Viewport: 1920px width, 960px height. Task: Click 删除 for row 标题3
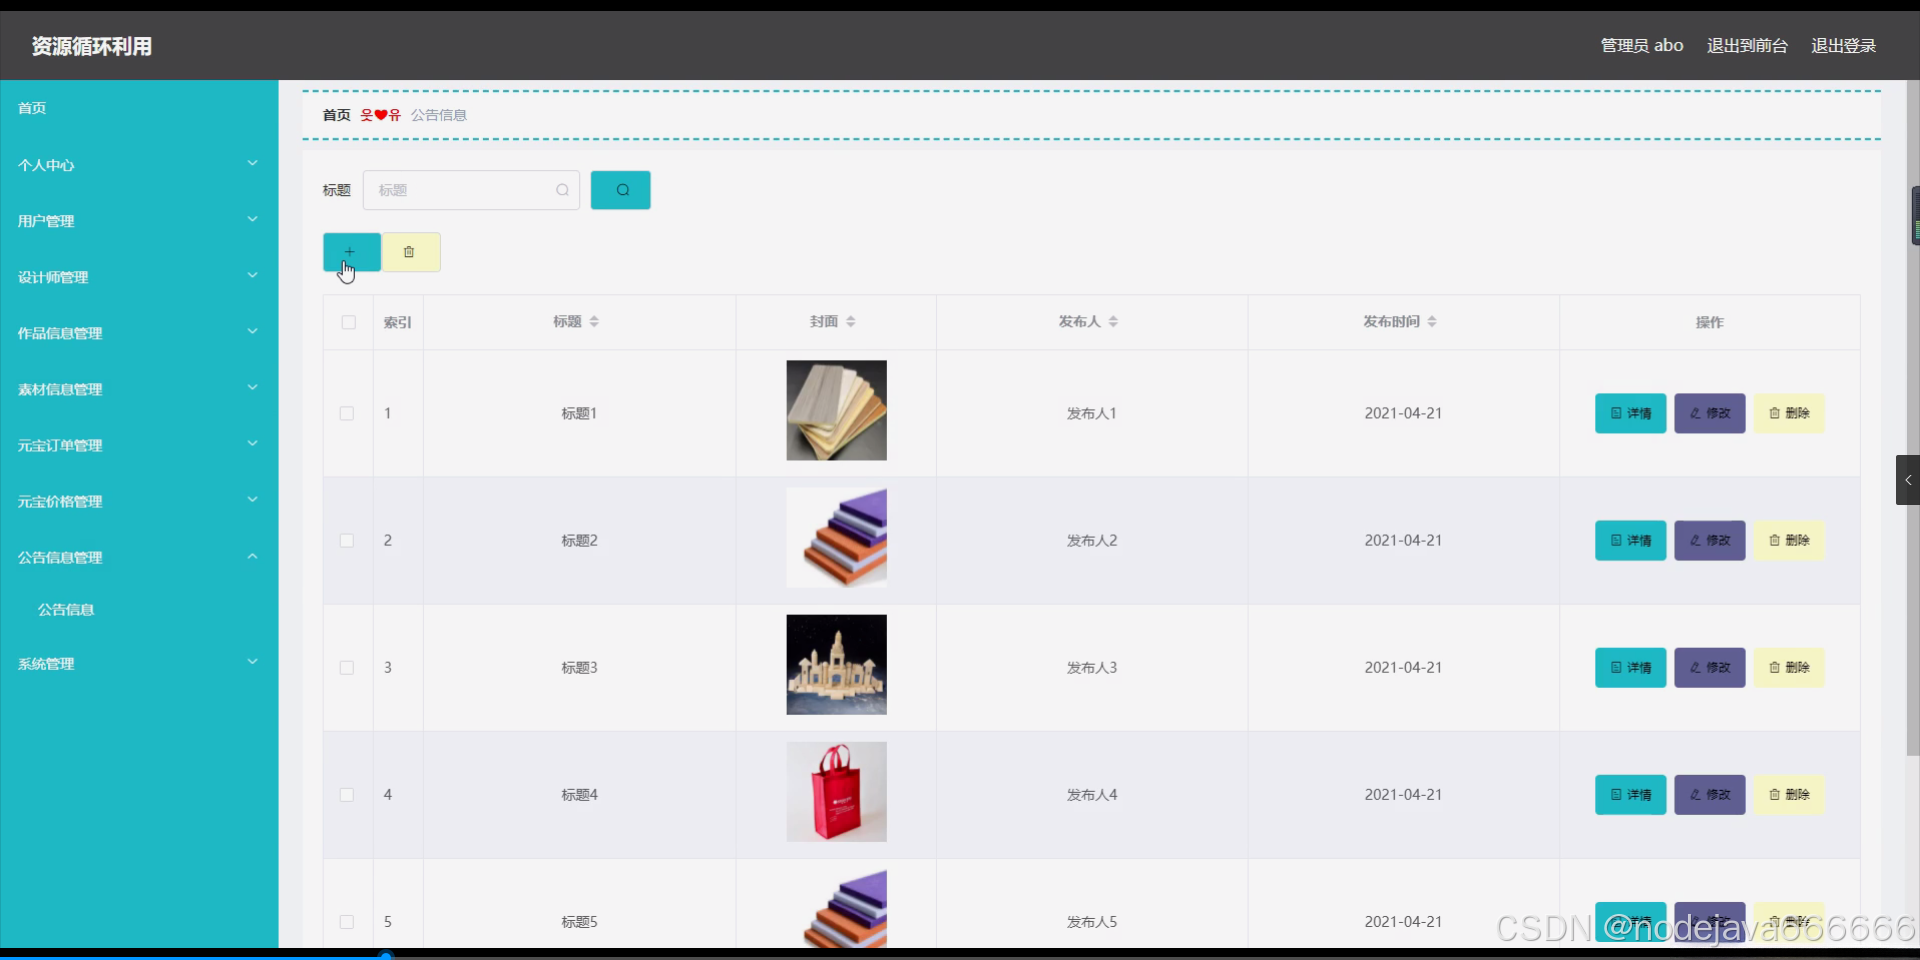[1789, 667]
